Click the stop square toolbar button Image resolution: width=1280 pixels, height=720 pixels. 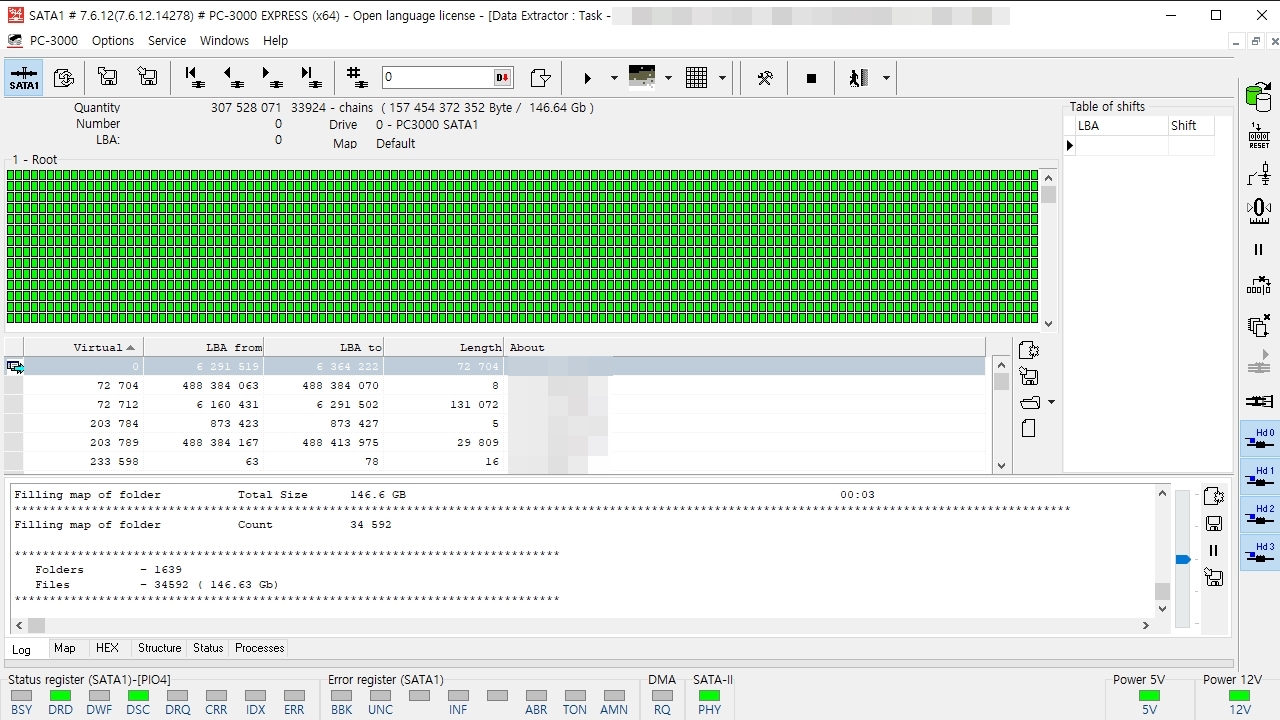[x=811, y=78]
